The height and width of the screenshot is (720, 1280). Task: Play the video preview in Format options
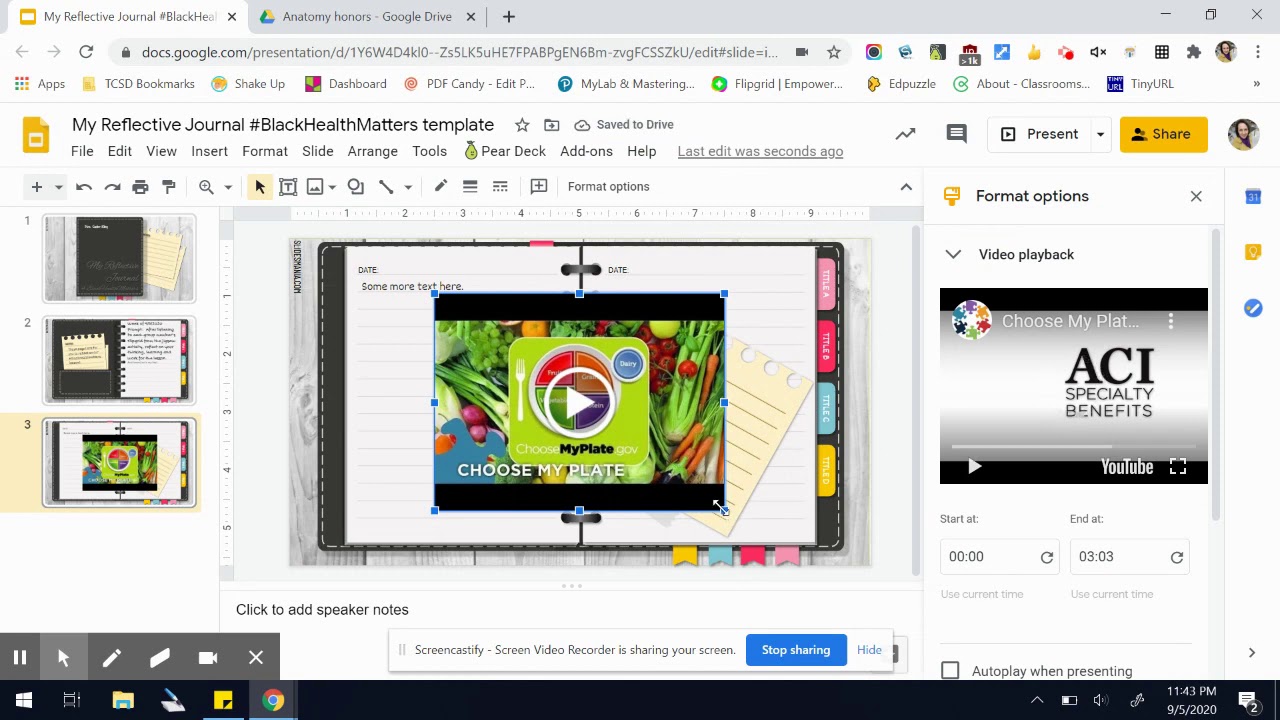point(975,467)
